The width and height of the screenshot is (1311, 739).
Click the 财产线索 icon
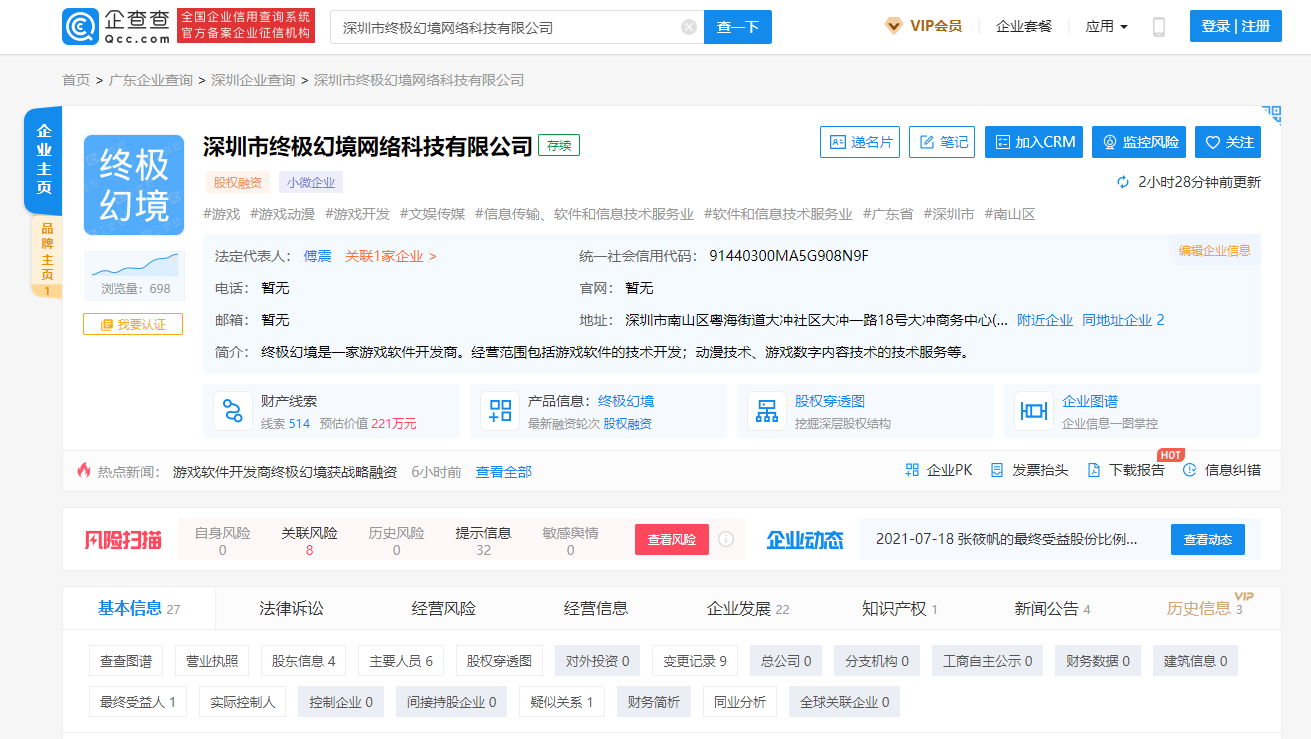pyautogui.click(x=233, y=410)
